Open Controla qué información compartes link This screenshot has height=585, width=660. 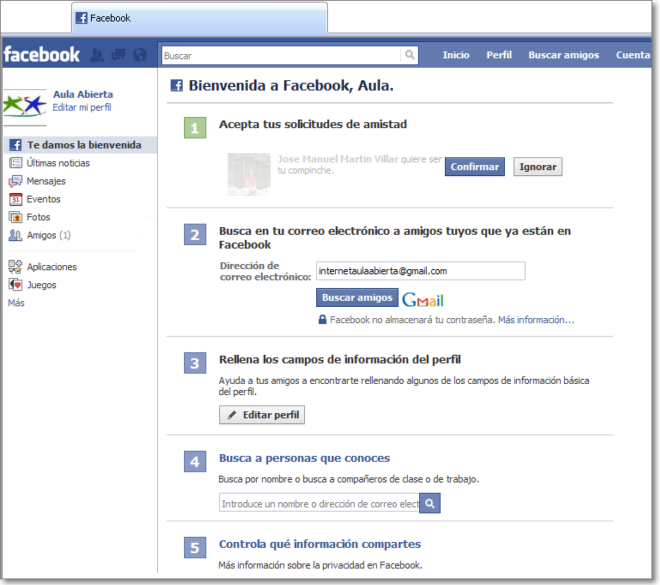tap(320, 544)
